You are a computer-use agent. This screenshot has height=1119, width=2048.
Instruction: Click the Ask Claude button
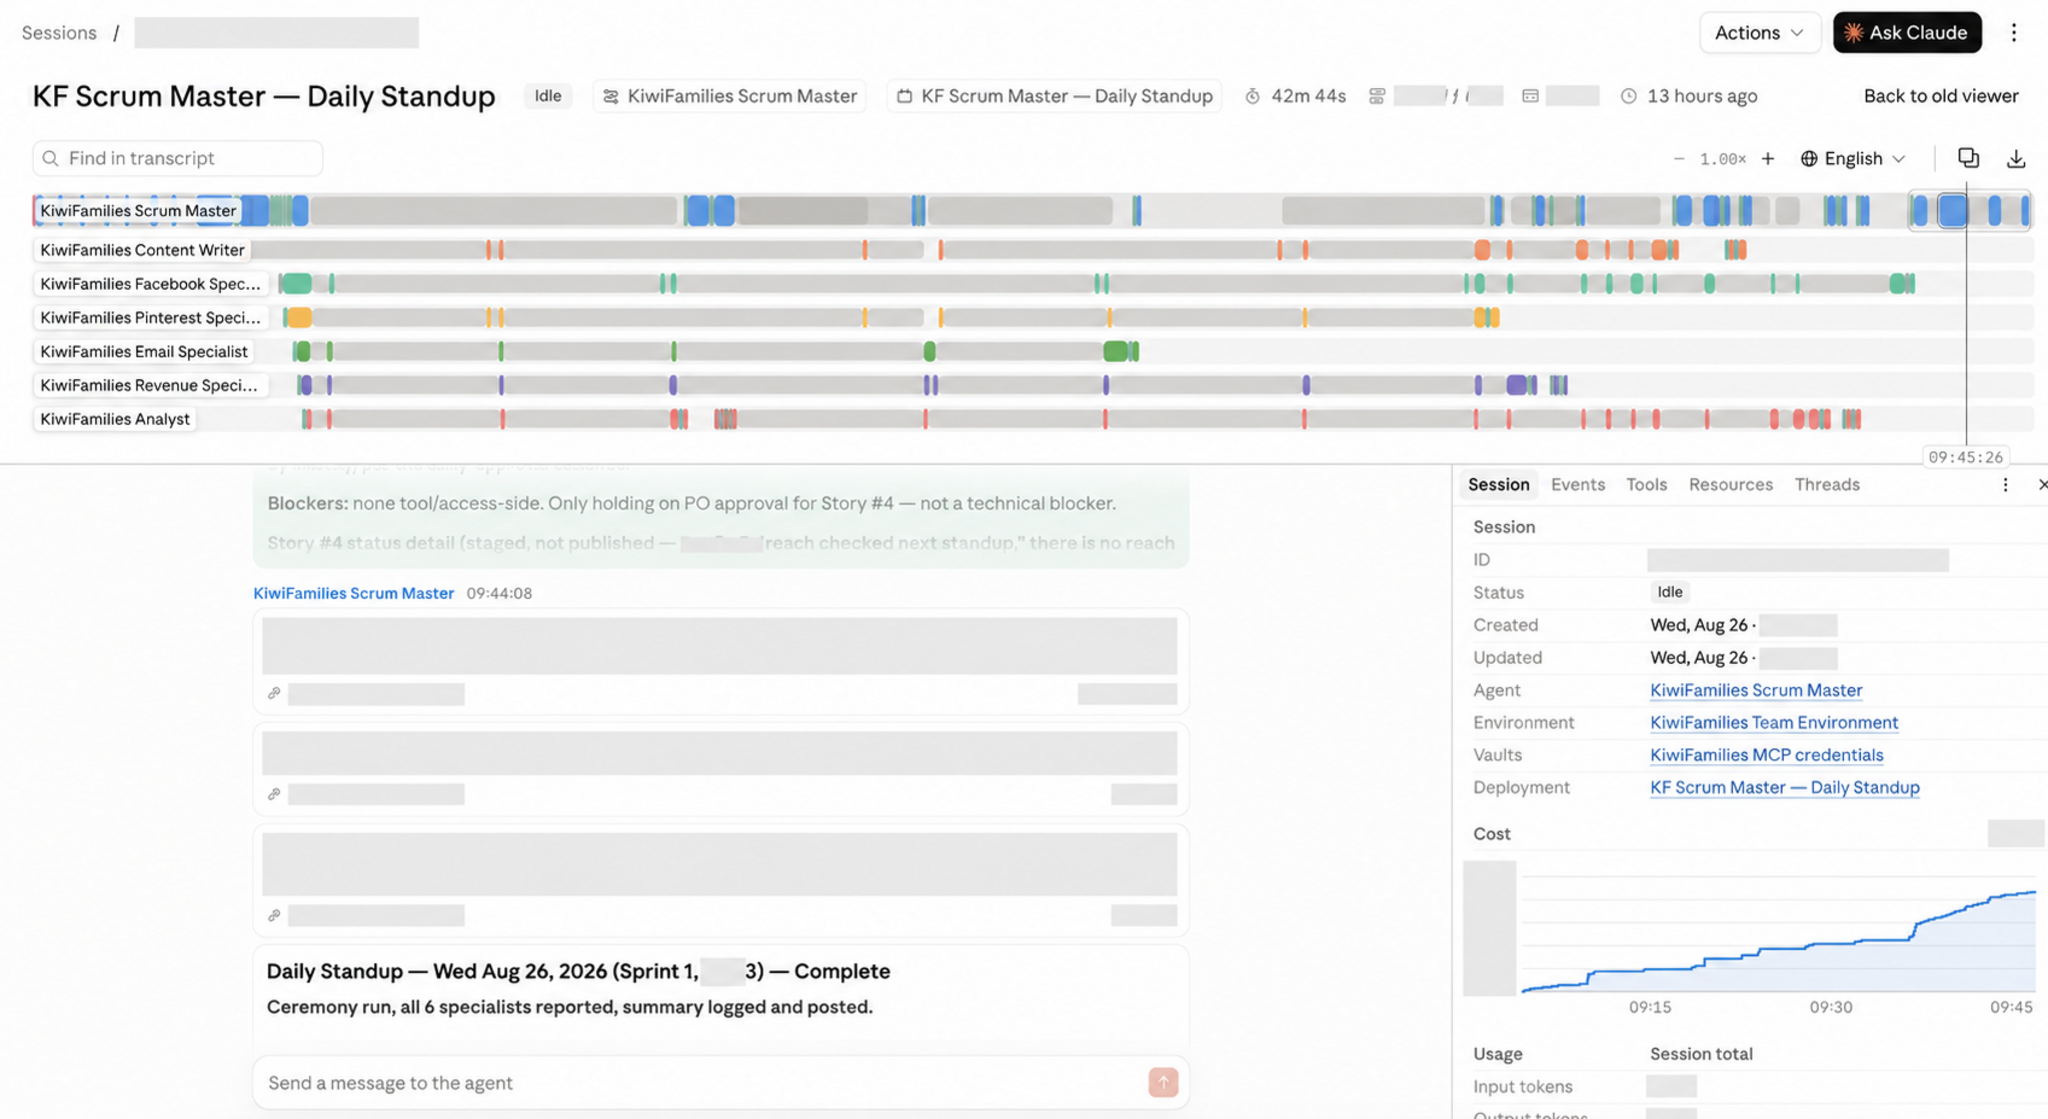point(1906,32)
